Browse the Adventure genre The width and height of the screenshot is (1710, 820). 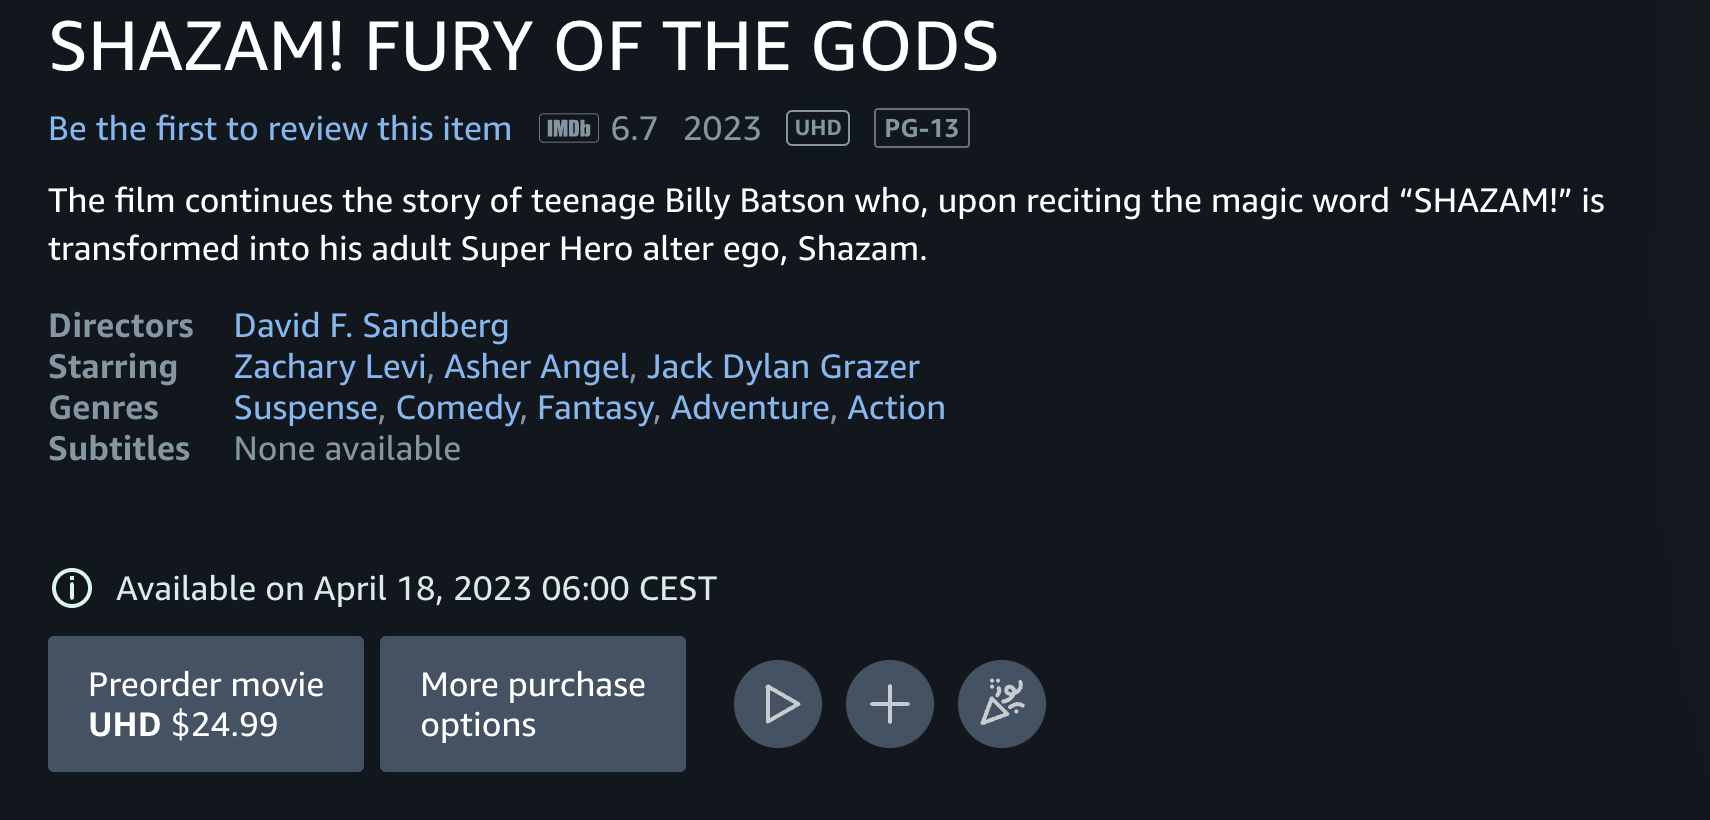pos(750,408)
